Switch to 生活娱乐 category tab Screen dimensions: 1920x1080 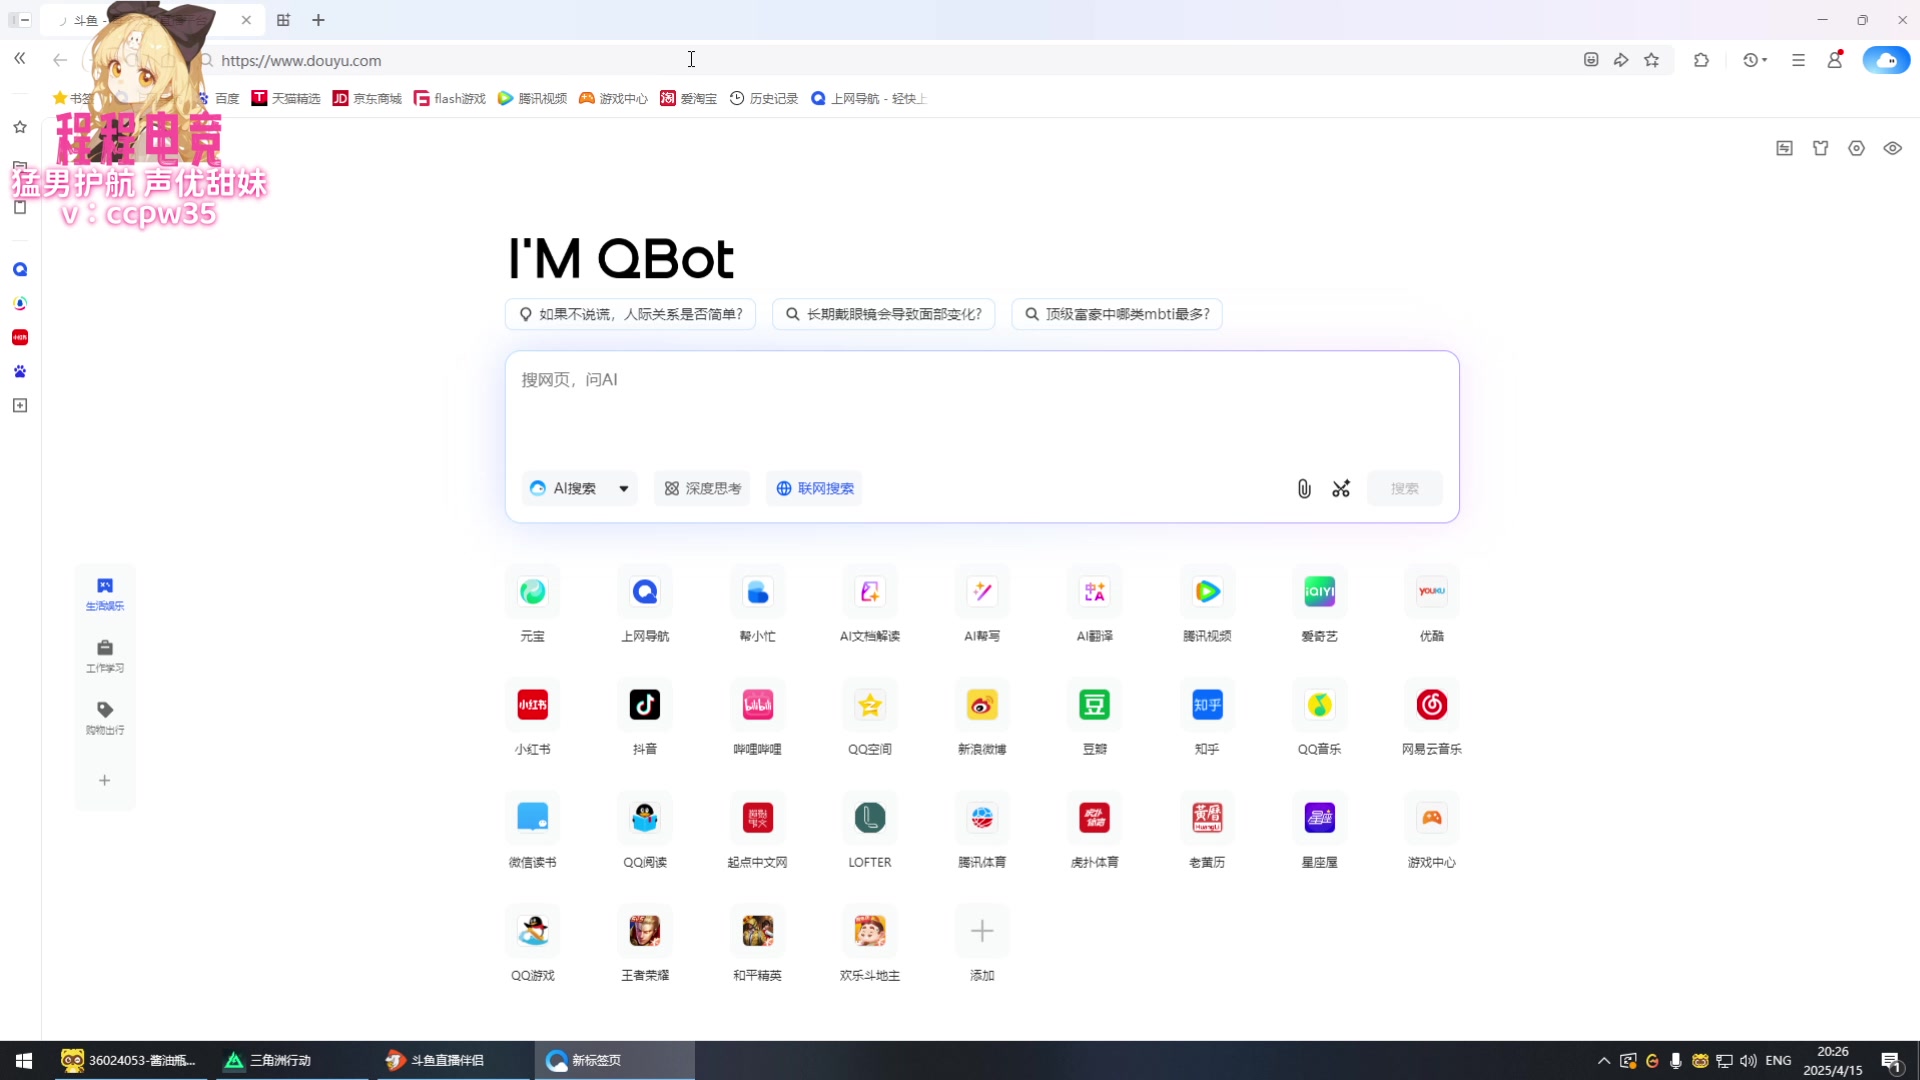pos(105,594)
